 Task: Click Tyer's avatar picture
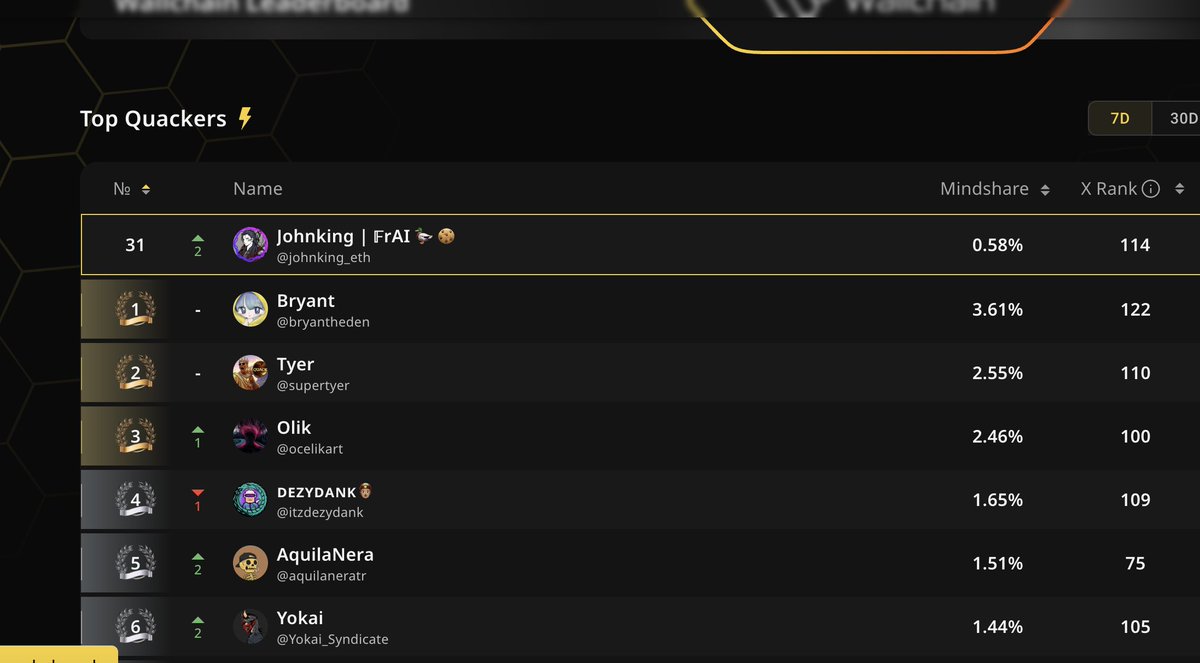click(250, 373)
